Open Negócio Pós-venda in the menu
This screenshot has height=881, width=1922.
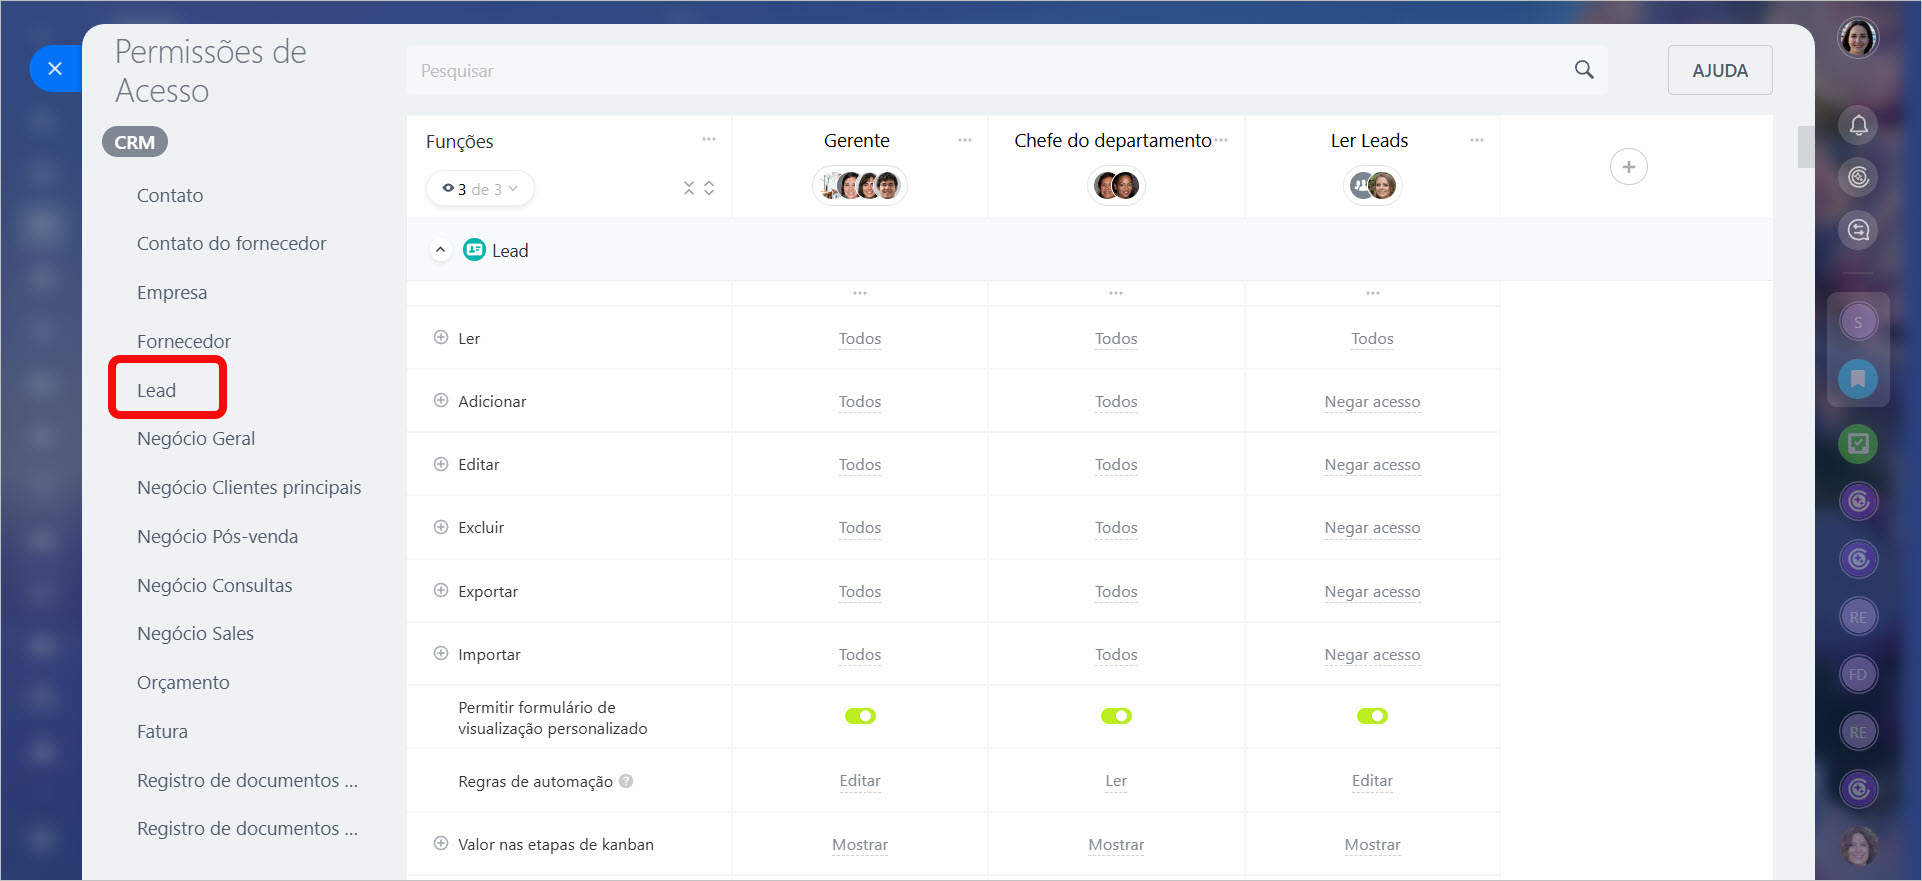point(218,536)
